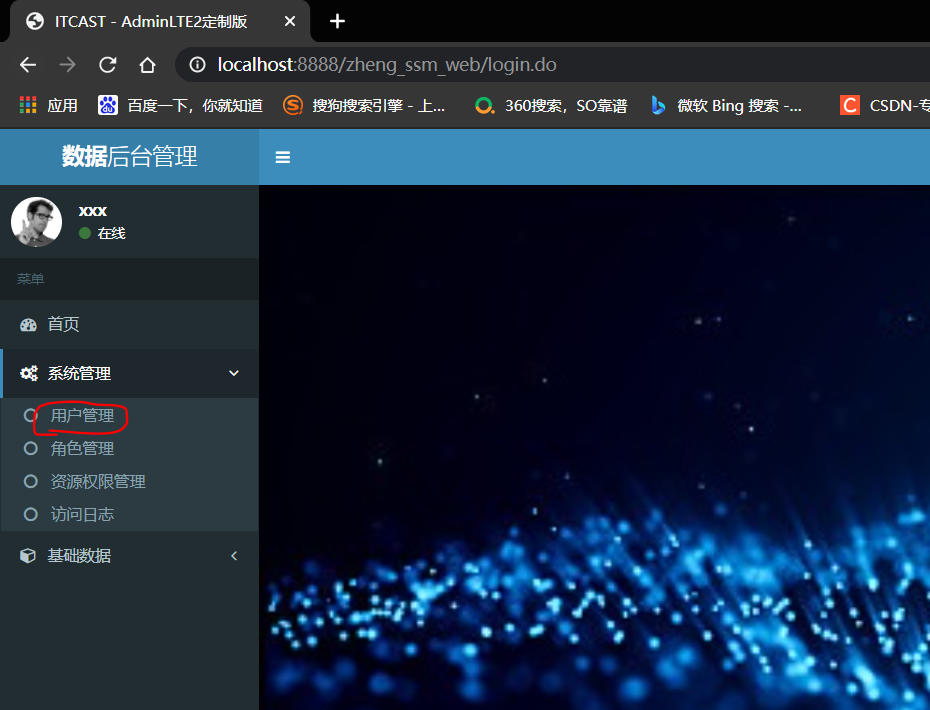Image resolution: width=930 pixels, height=710 pixels.
Task: Open 访问日志 submenu item
Action: click(x=129, y=514)
